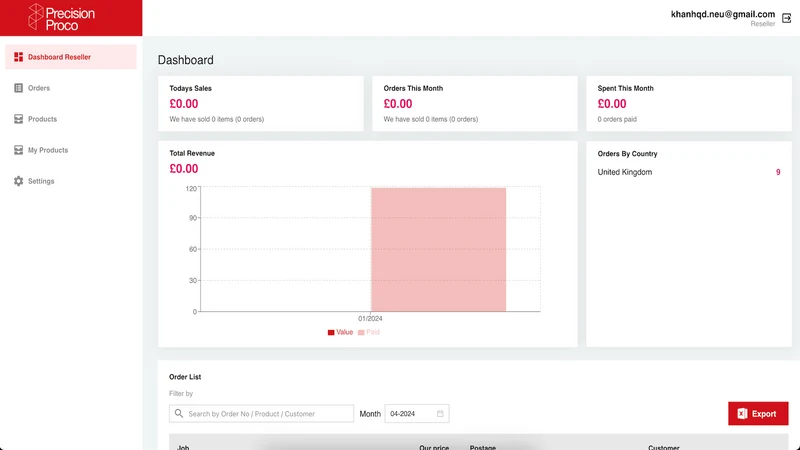Click the Dashboard page title
800x450 pixels.
tap(186, 60)
